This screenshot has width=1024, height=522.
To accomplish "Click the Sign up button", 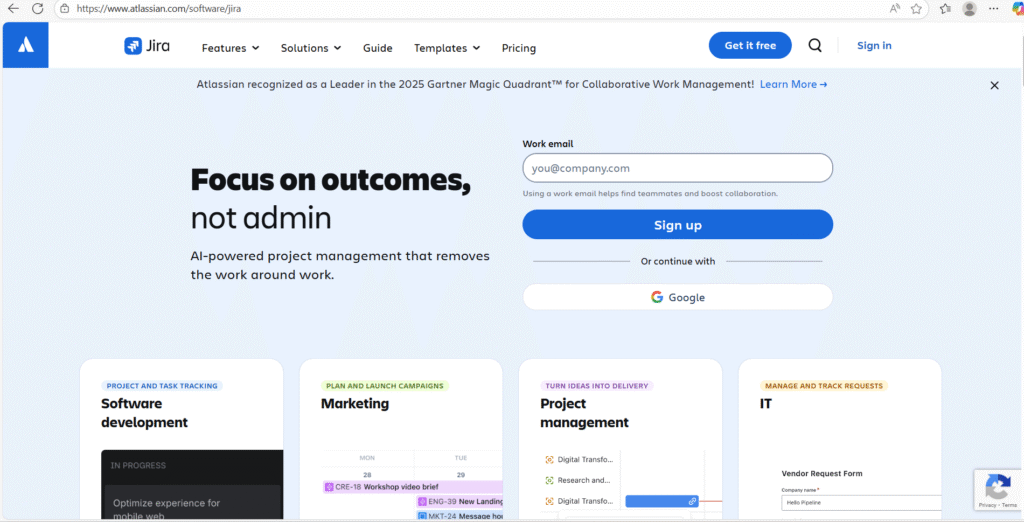I will point(678,225).
